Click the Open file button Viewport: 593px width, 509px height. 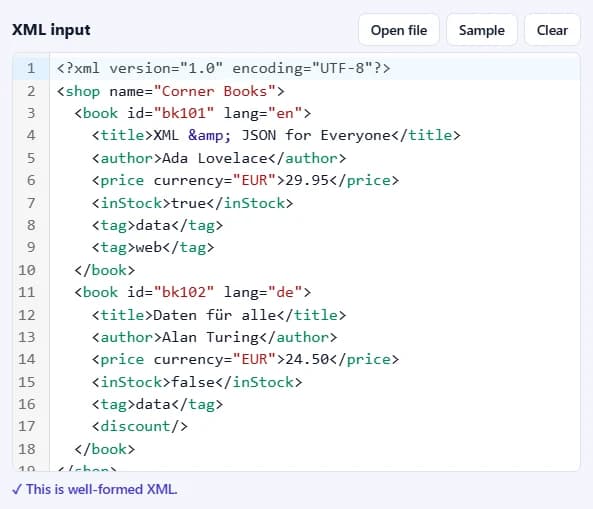(399, 30)
